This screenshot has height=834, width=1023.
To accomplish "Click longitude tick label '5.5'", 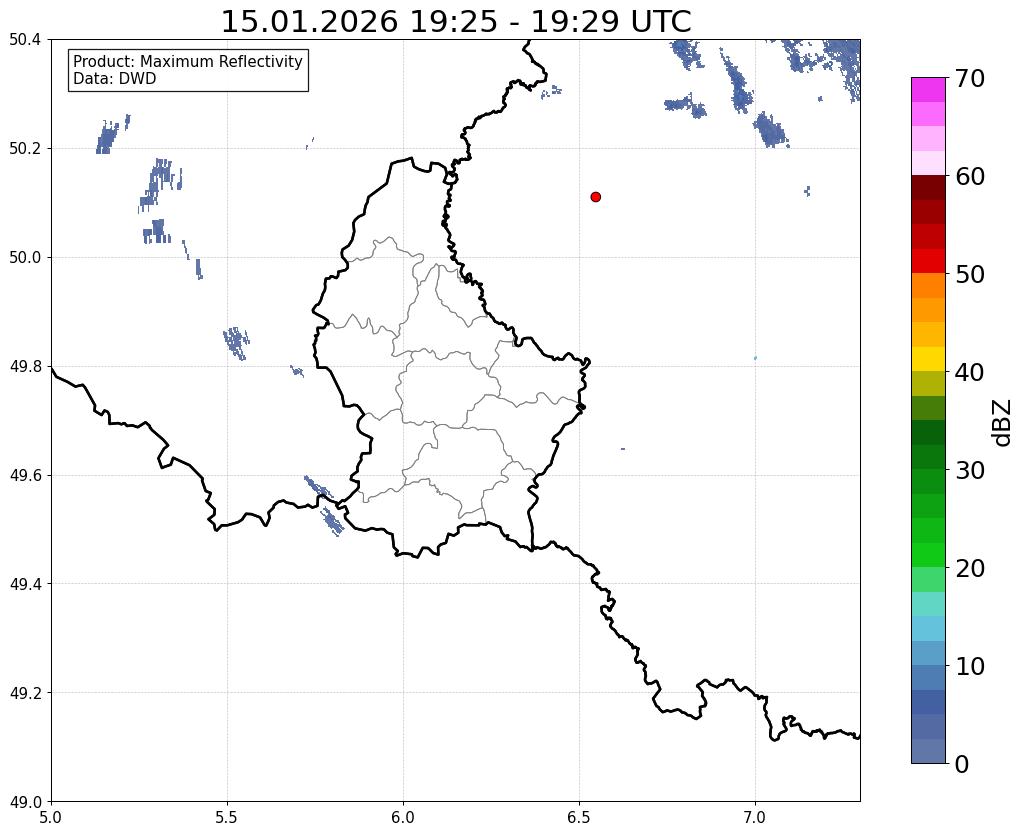I will (227, 818).
